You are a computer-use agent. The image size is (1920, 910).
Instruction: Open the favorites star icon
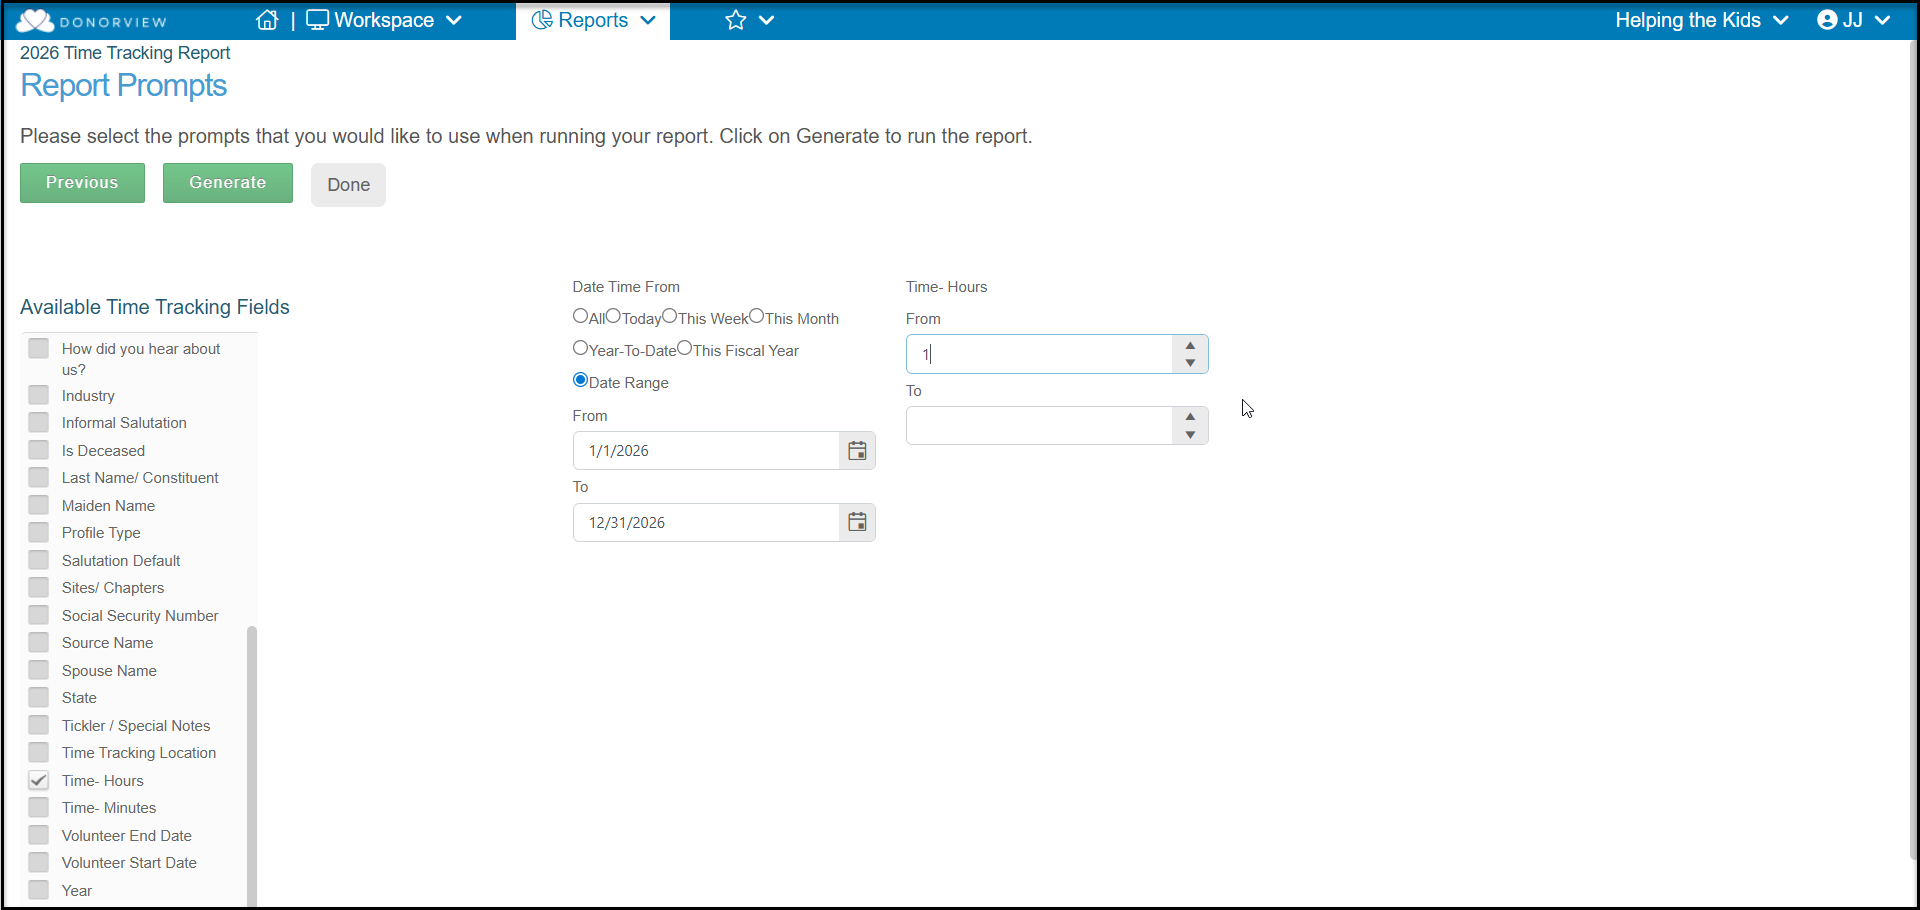tap(736, 20)
